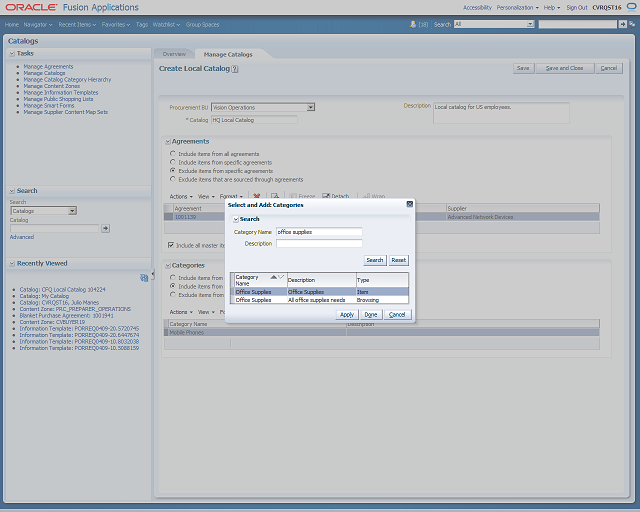
Task: Select 'Exclude items from specific agreements' radio
Action: coord(173,171)
